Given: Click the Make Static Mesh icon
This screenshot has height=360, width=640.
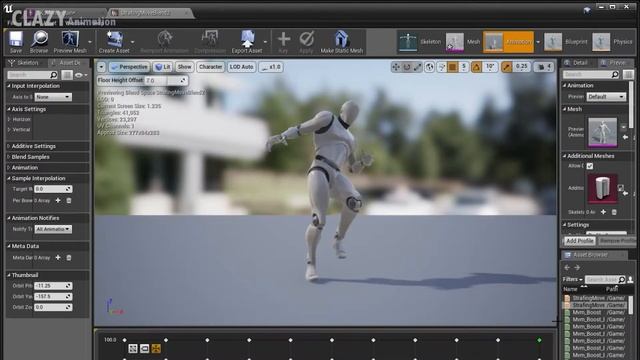Looking at the screenshot, I should (341, 42).
